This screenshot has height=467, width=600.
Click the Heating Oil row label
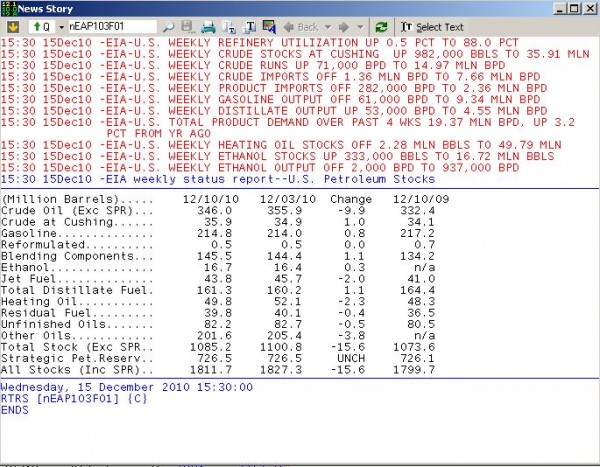pyautogui.click(x=77, y=302)
